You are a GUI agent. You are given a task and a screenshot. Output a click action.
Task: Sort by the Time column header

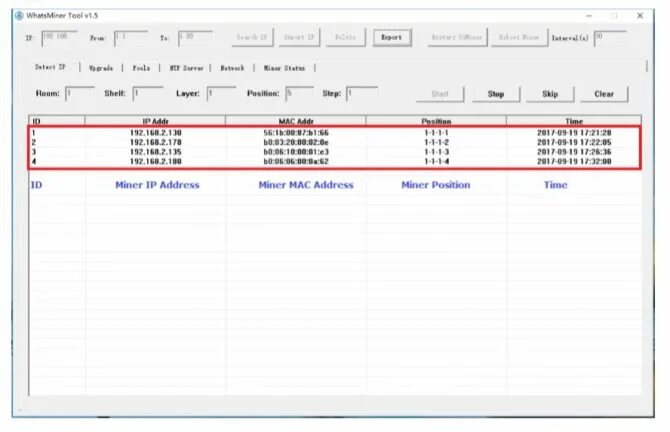click(x=574, y=121)
